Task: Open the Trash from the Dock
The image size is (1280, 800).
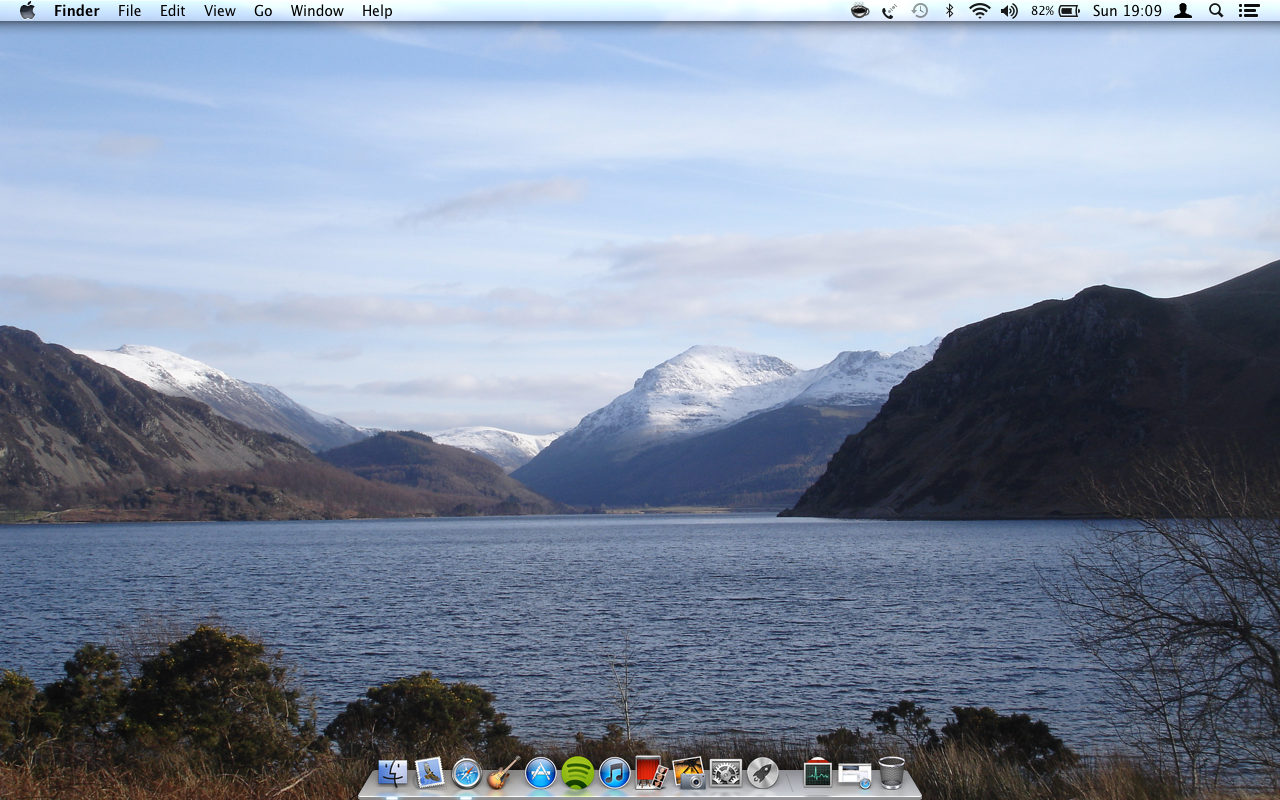Action: coord(891,773)
